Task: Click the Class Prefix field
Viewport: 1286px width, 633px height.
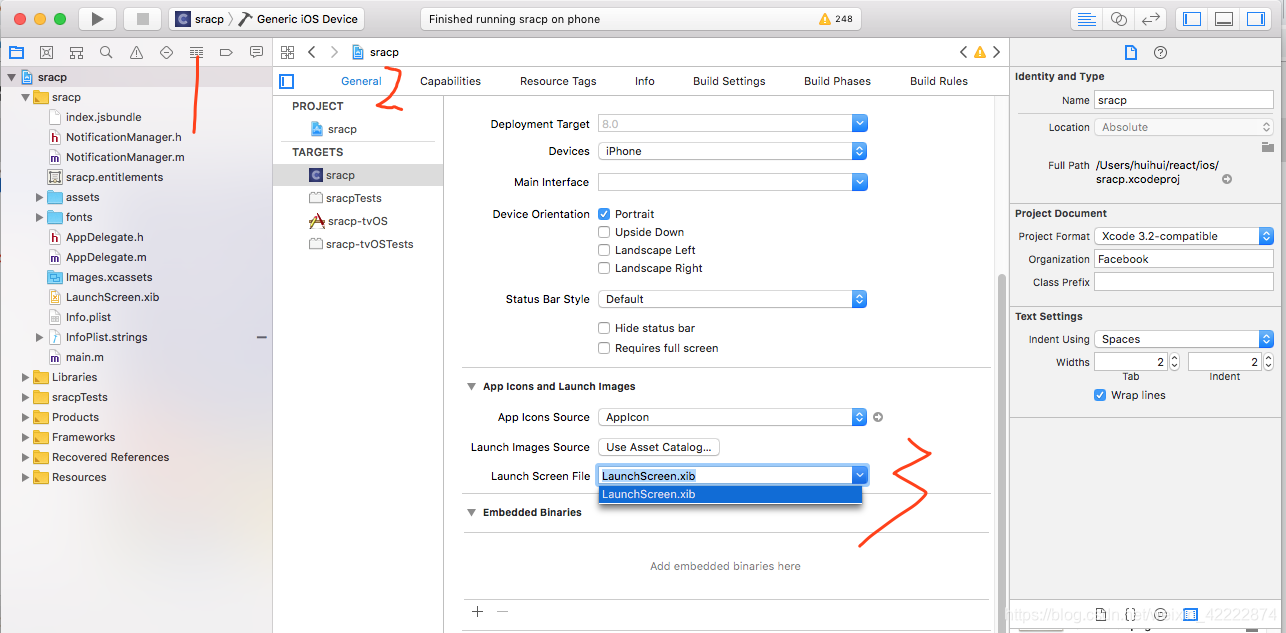Action: point(1184,282)
